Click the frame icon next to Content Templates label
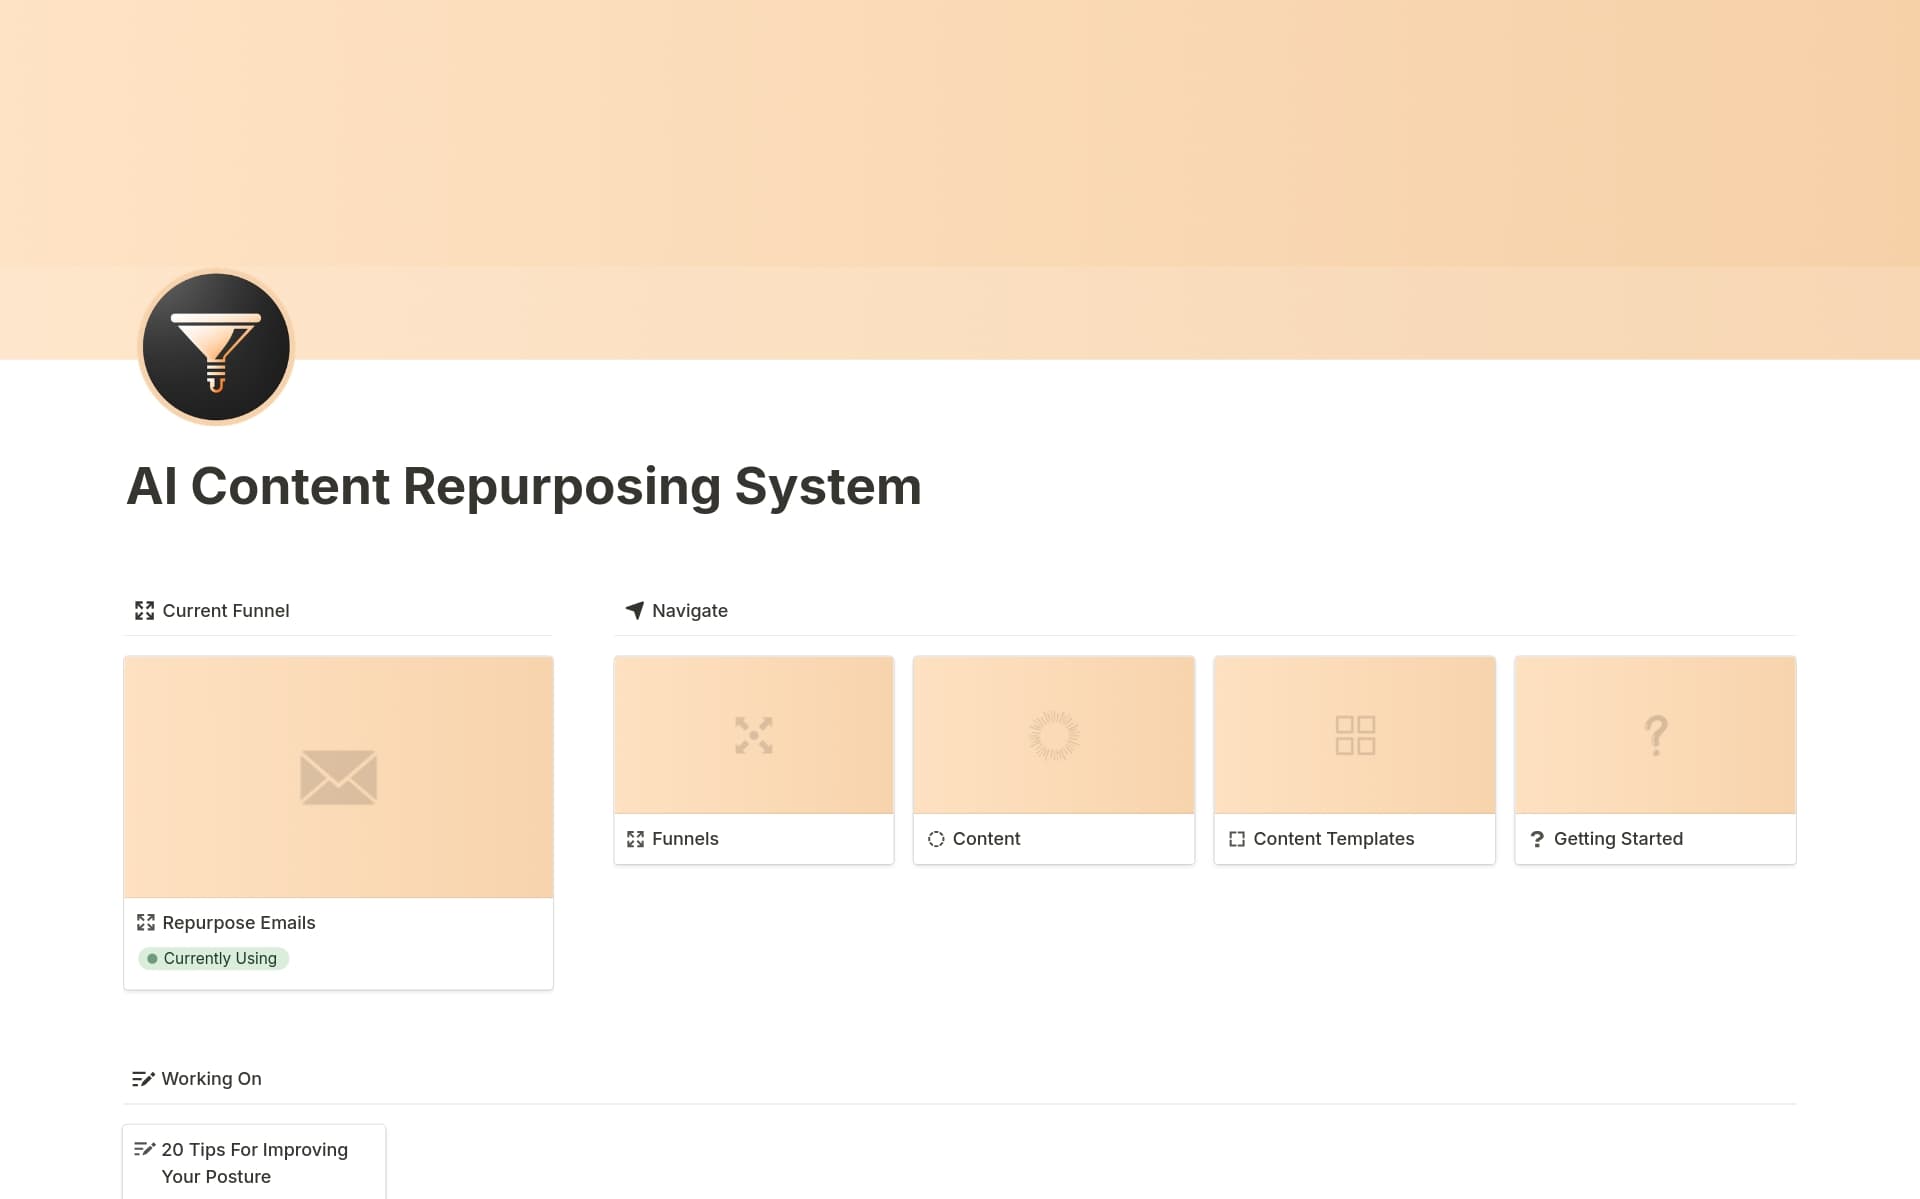1920x1199 pixels. [1238, 839]
